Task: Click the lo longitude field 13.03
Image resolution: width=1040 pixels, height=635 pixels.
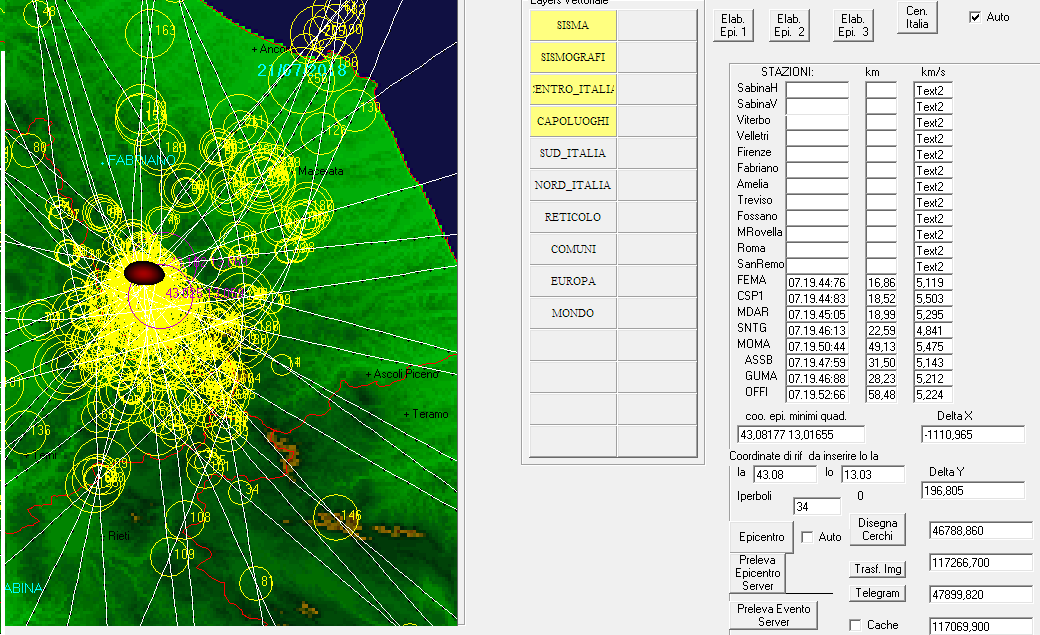Action: click(873, 474)
